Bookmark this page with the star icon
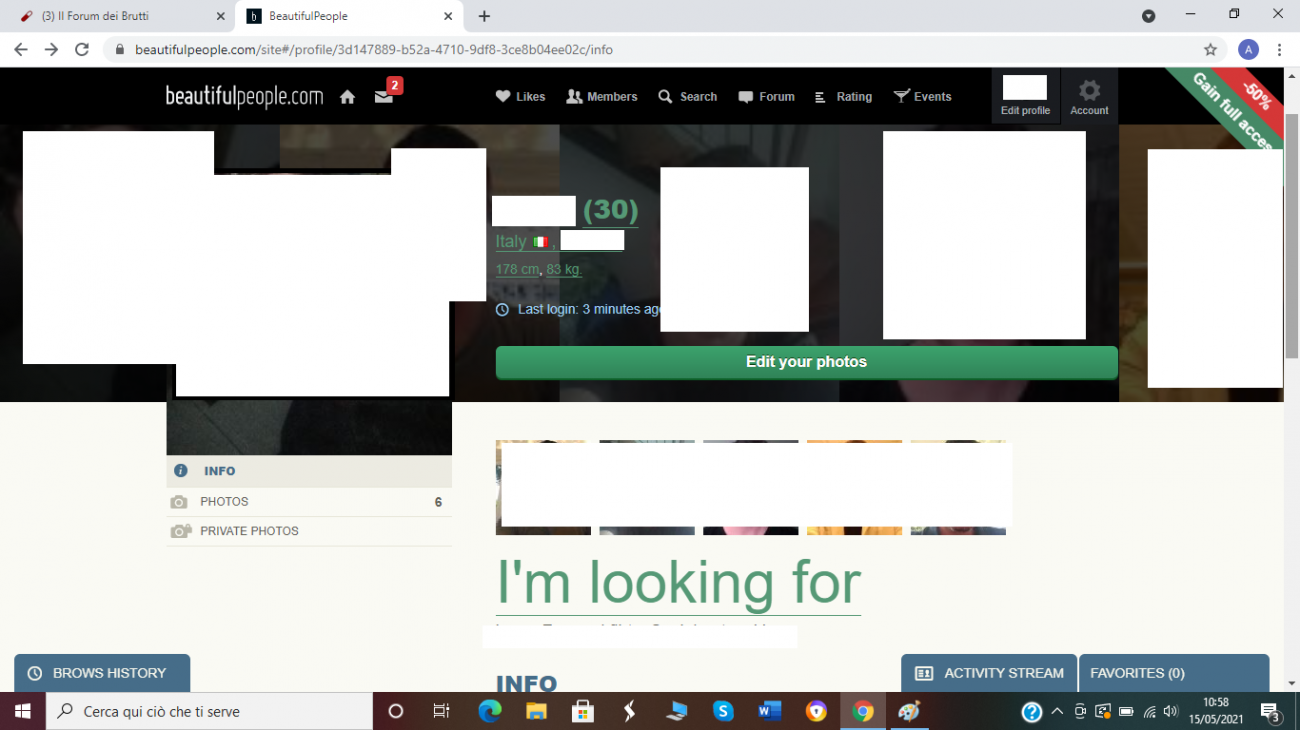This screenshot has height=730, width=1300. (x=1210, y=49)
